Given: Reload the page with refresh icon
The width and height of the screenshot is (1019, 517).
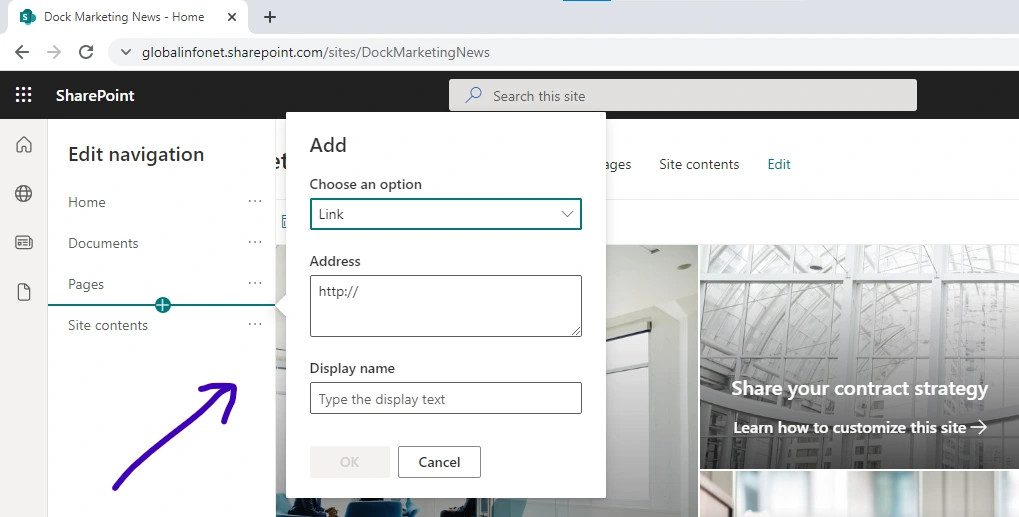Looking at the screenshot, I should point(86,52).
